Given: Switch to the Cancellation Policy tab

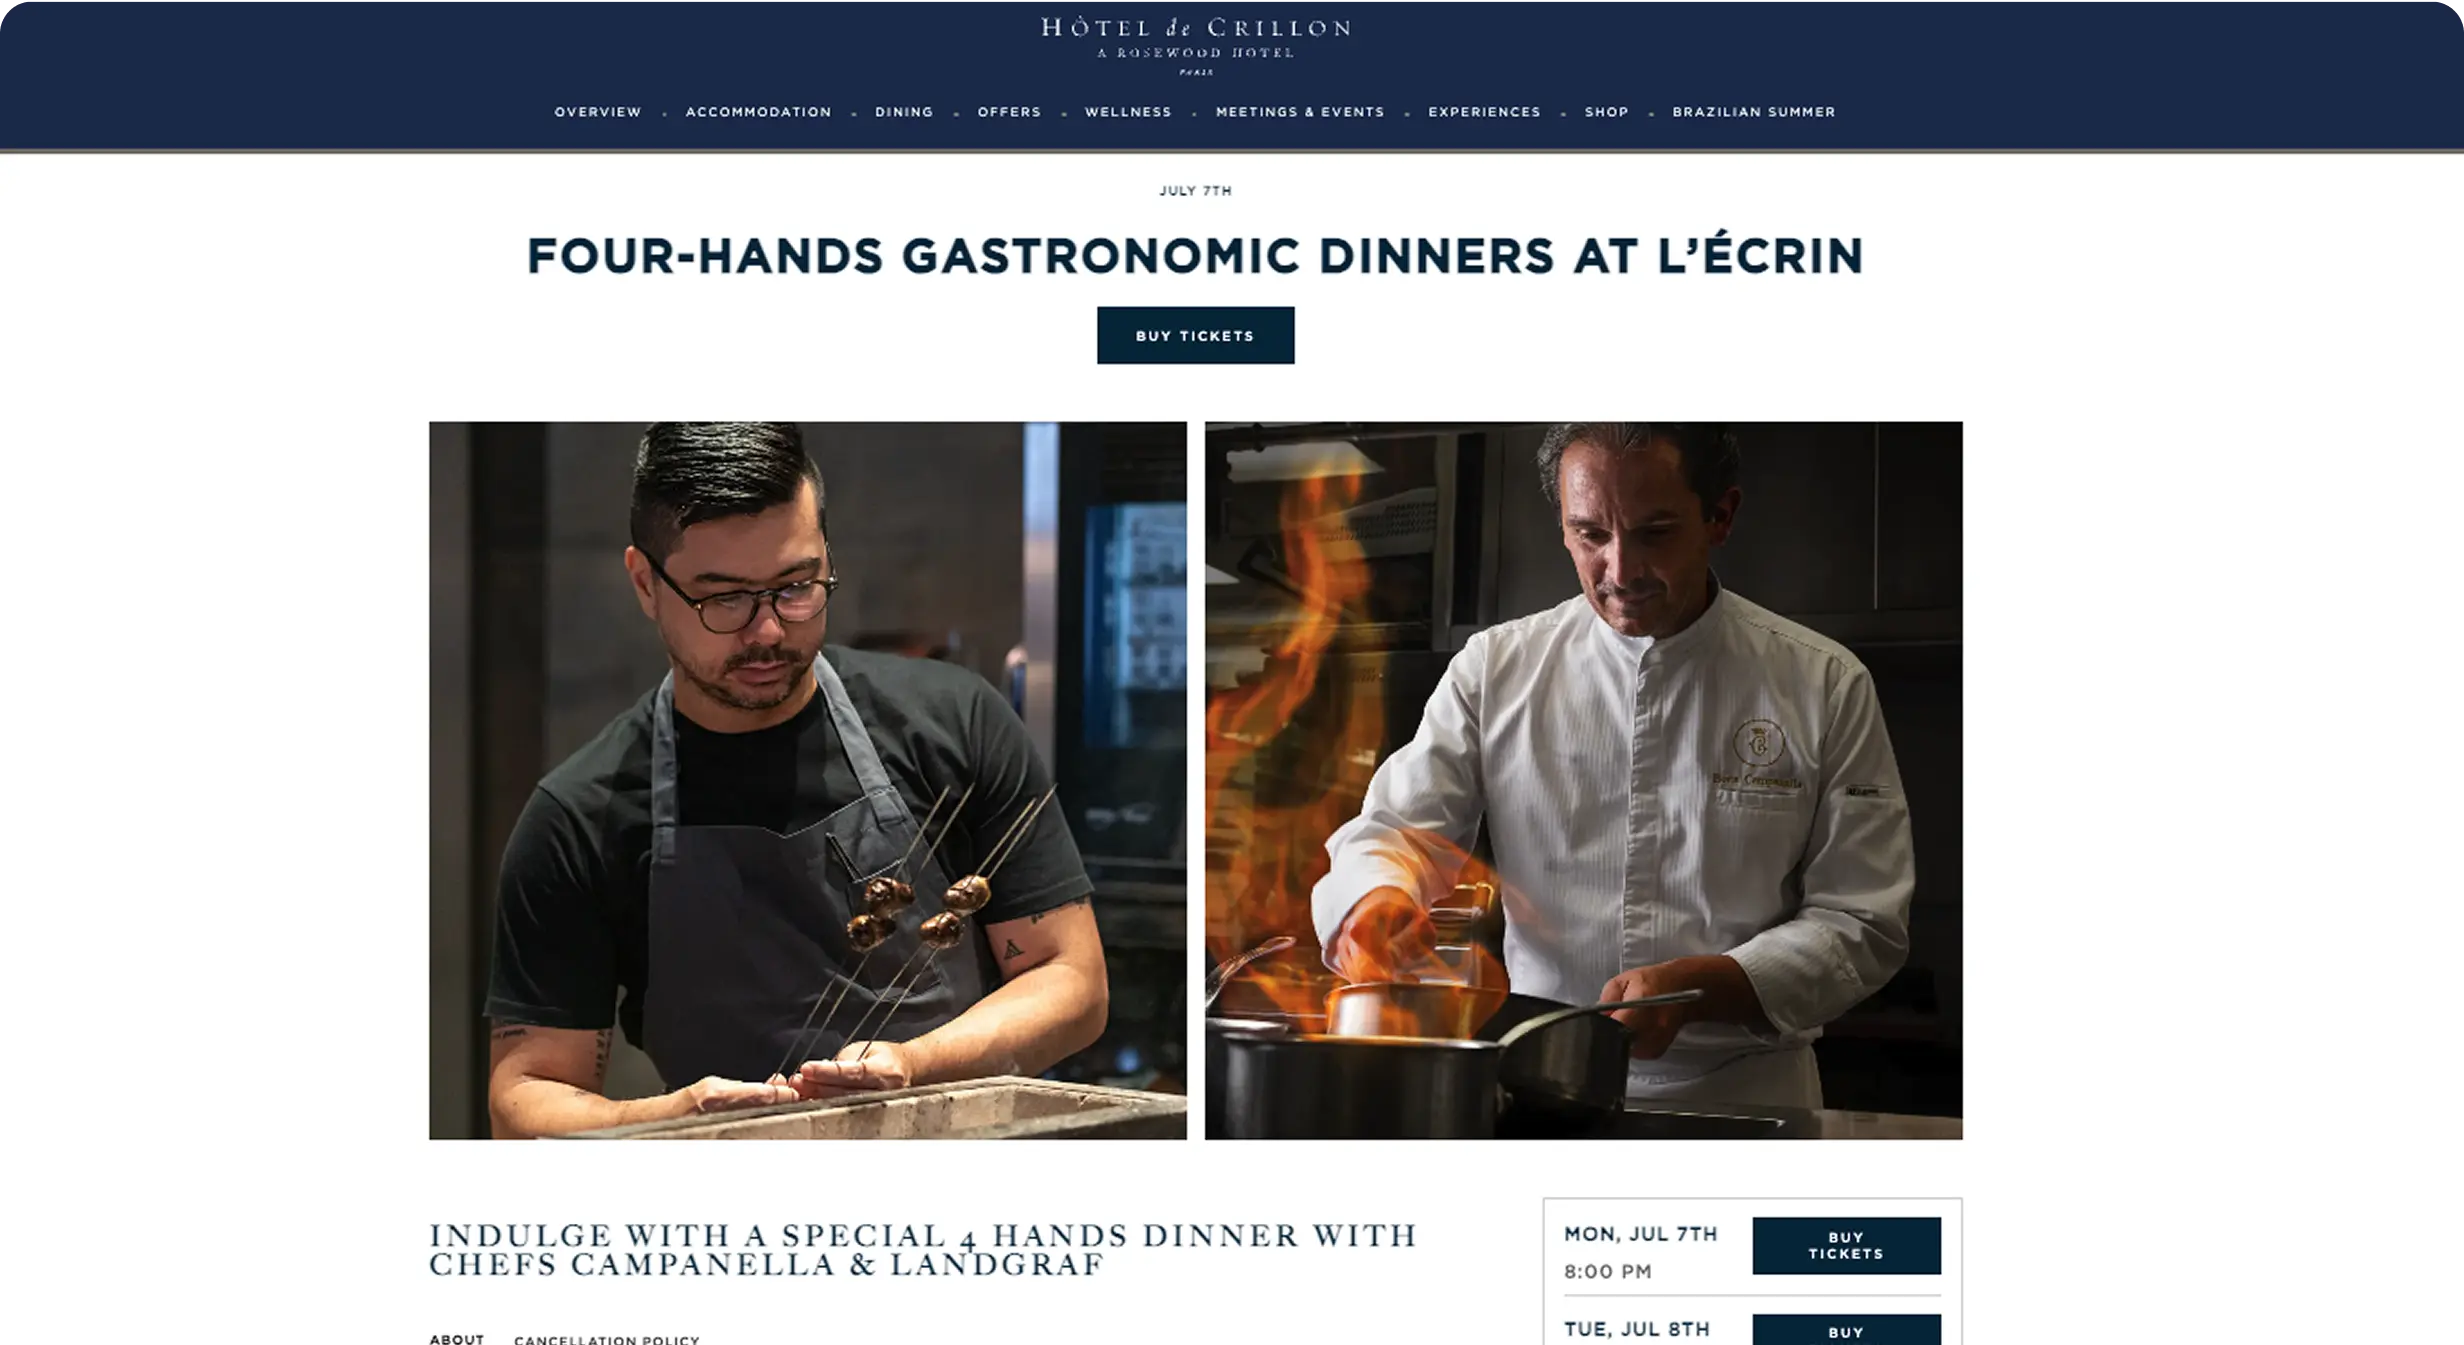Looking at the screenshot, I should pos(607,1339).
